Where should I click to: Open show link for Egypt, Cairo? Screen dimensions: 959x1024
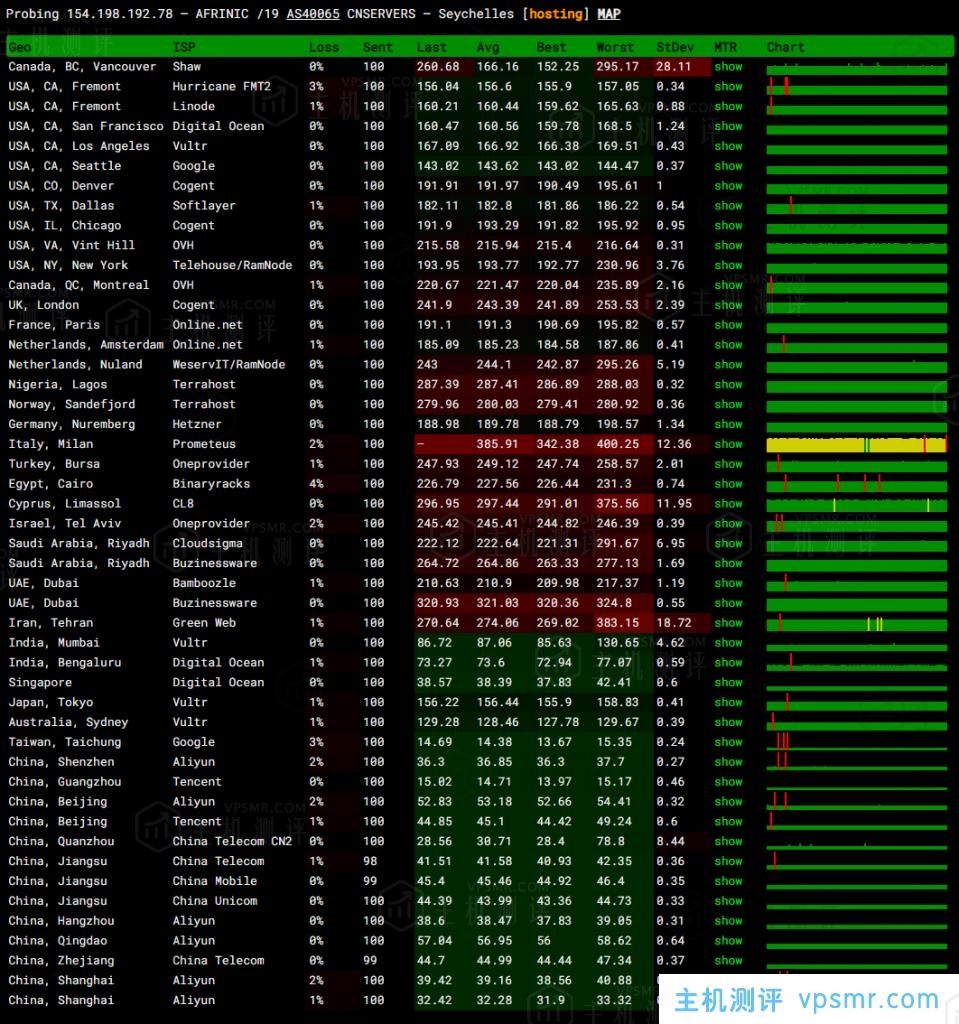[x=728, y=484]
